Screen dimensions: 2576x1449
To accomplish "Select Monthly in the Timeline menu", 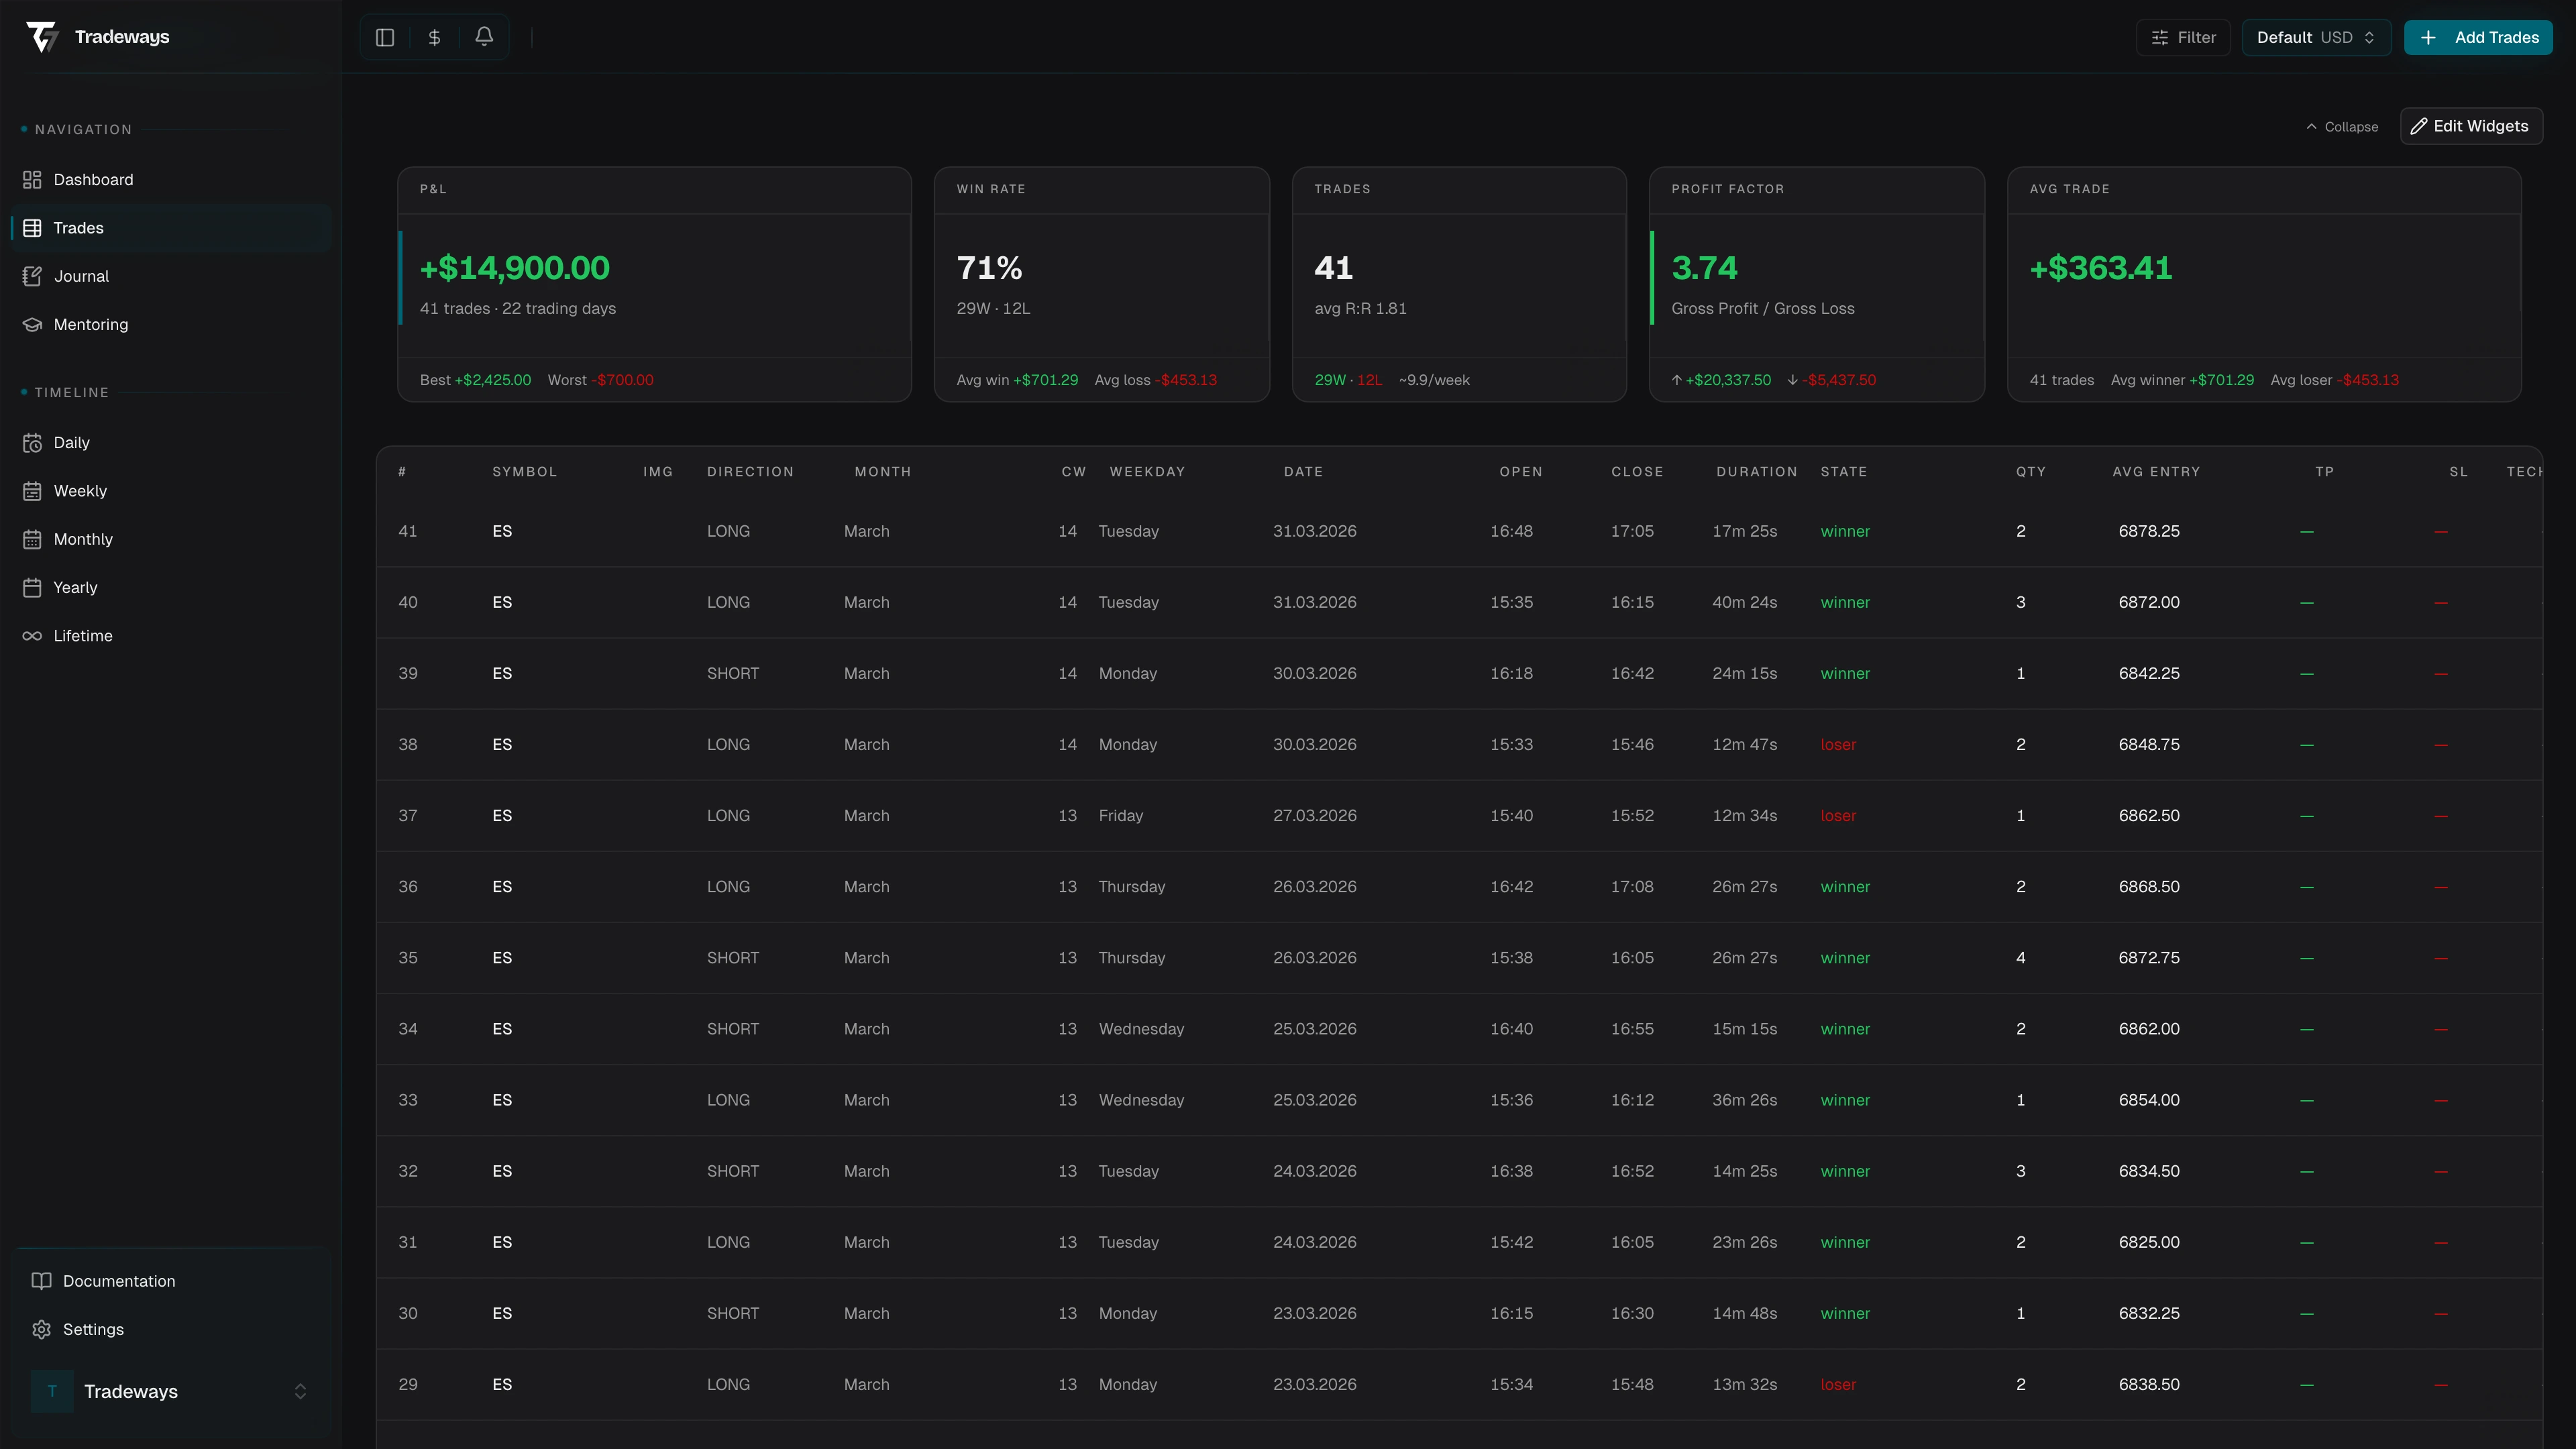I will coord(83,539).
